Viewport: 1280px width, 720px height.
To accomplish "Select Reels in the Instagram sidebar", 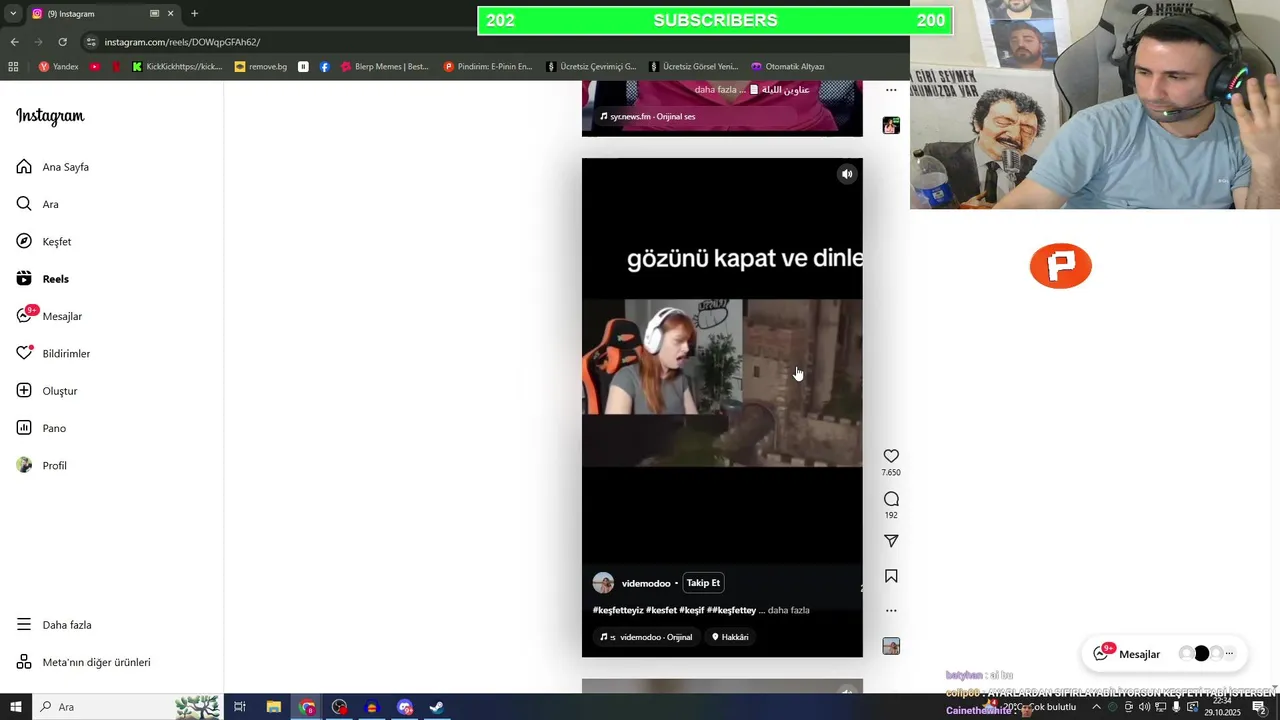I will pyautogui.click(x=43, y=279).
